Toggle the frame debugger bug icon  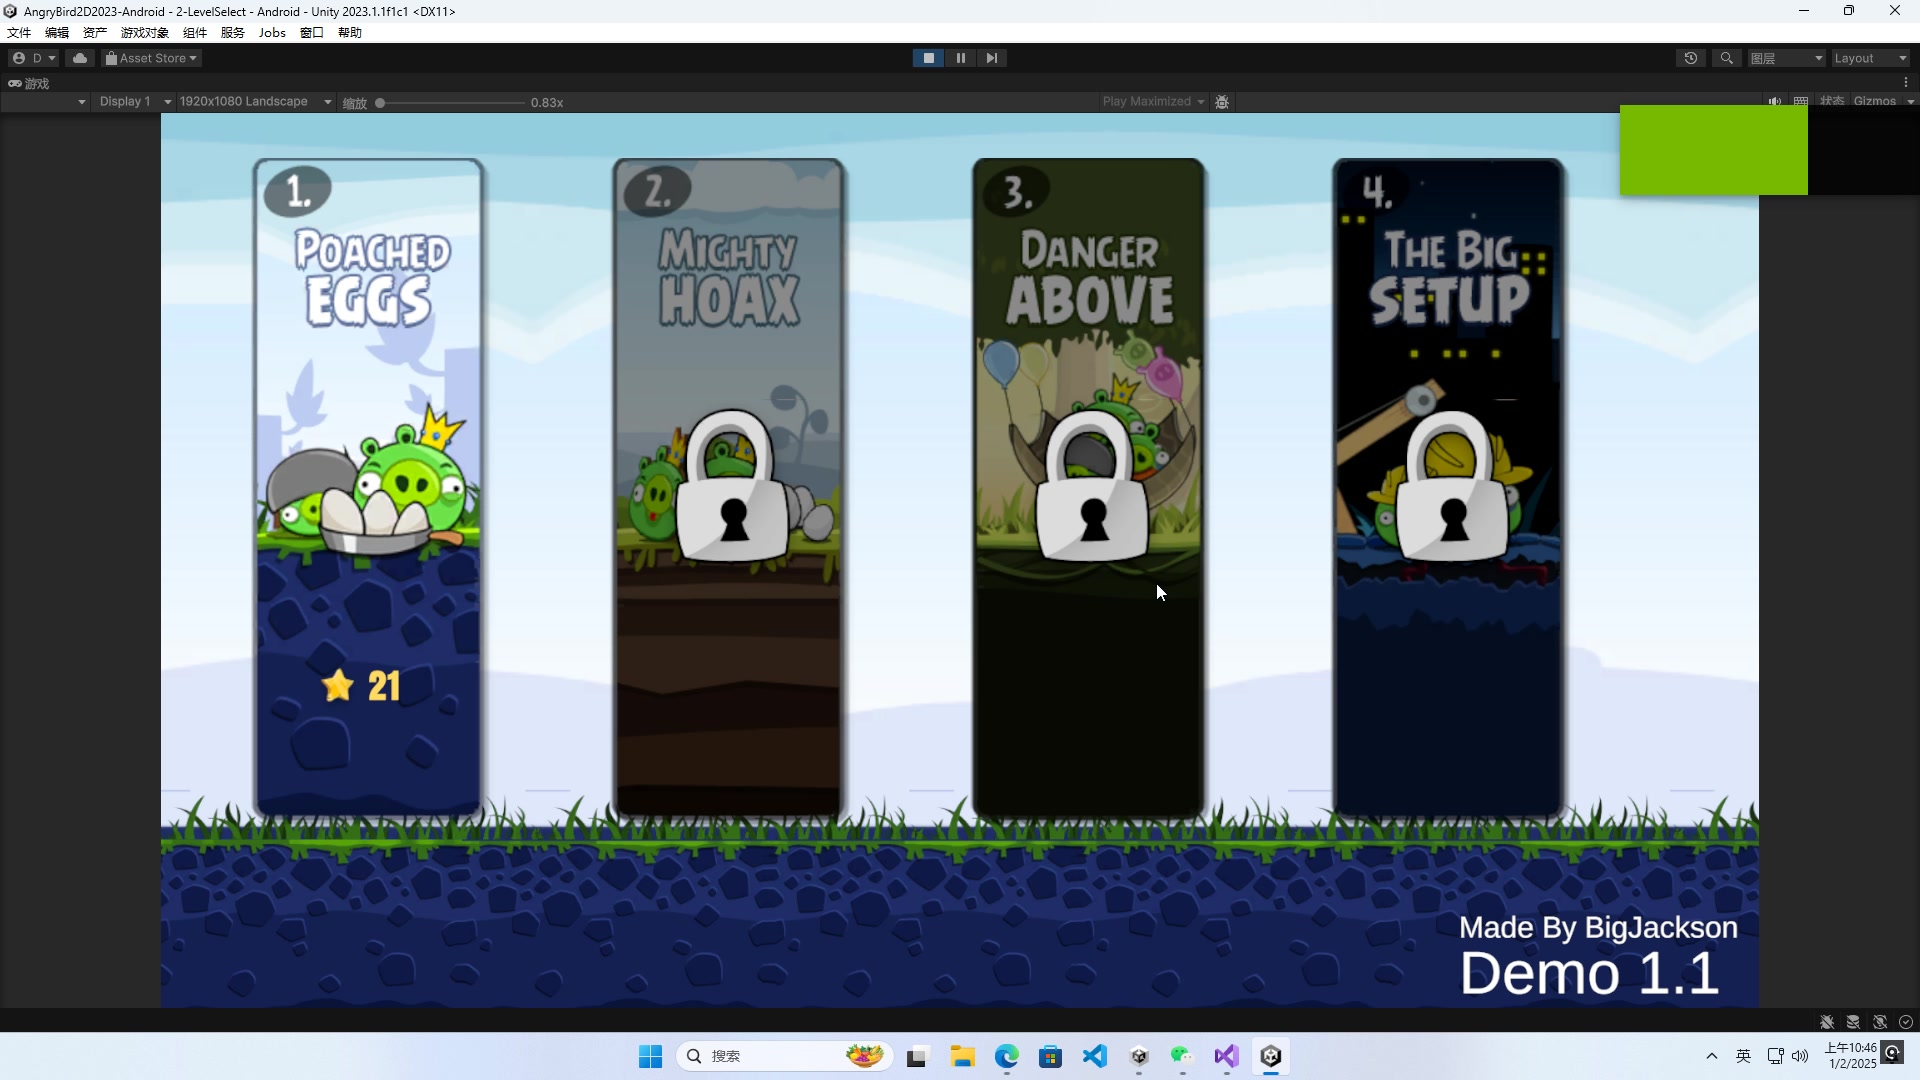tap(1222, 102)
